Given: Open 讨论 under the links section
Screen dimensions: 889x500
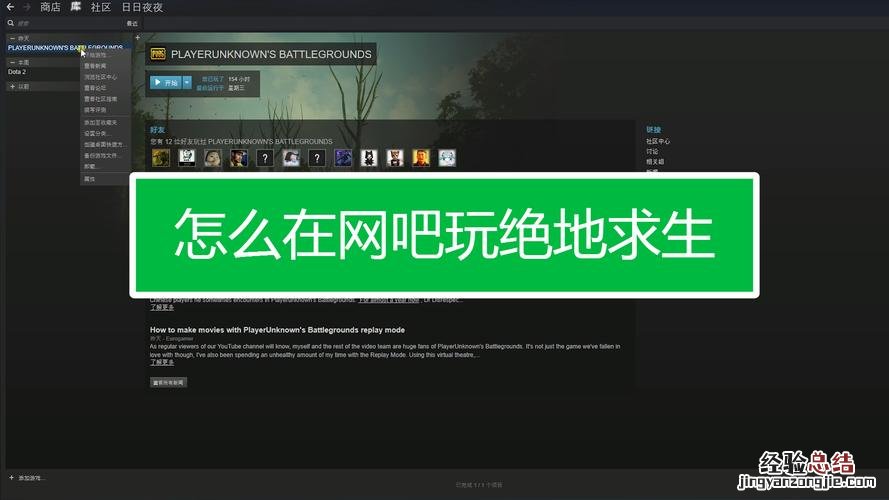Looking at the screenshot, I should [x=652, y=151].
